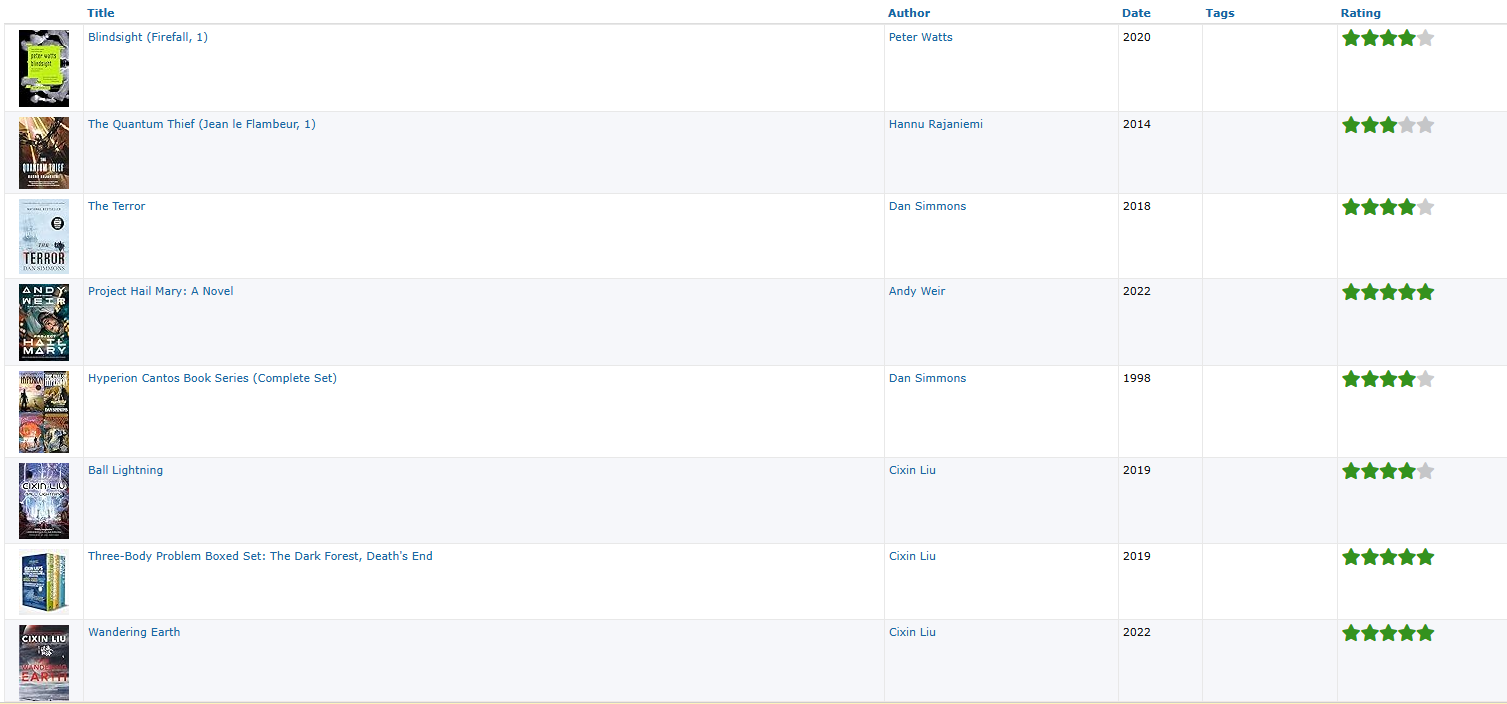1507x704 pixels.
Task: Open Dan Simmons link in Hyperion Cantos row
Action: pyautogui.click(x=928, y=378)
